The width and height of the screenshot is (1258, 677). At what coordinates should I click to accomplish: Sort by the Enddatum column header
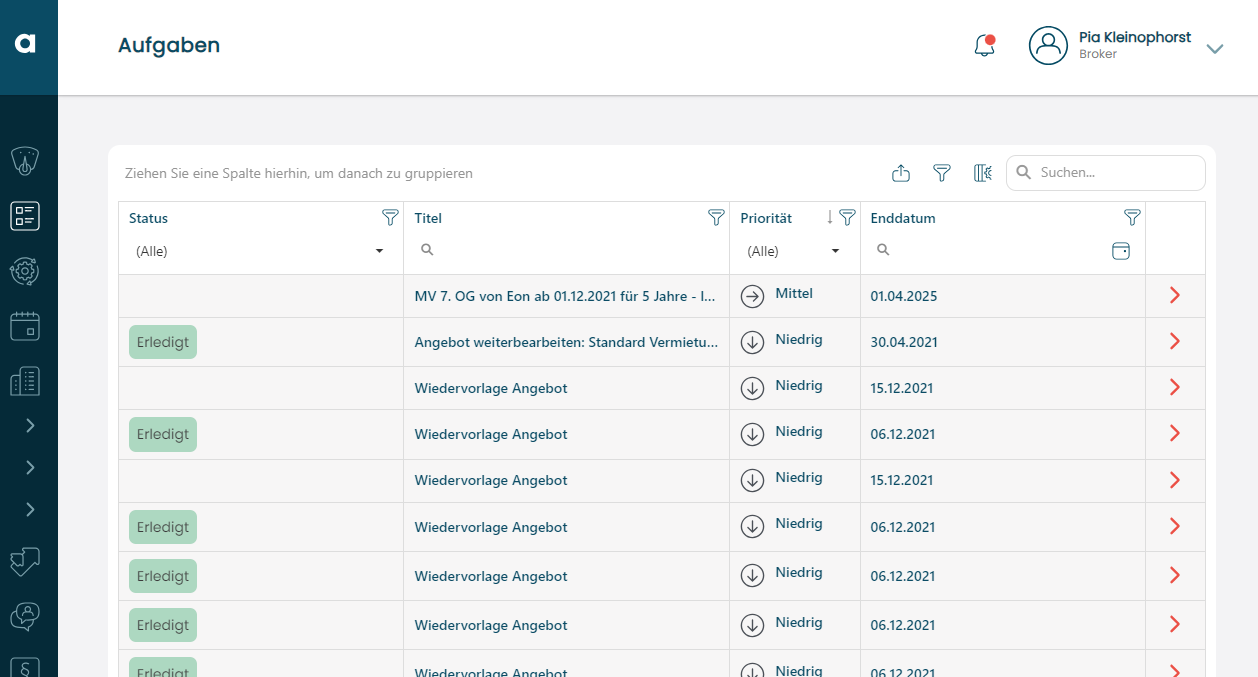tap(903, 218)
